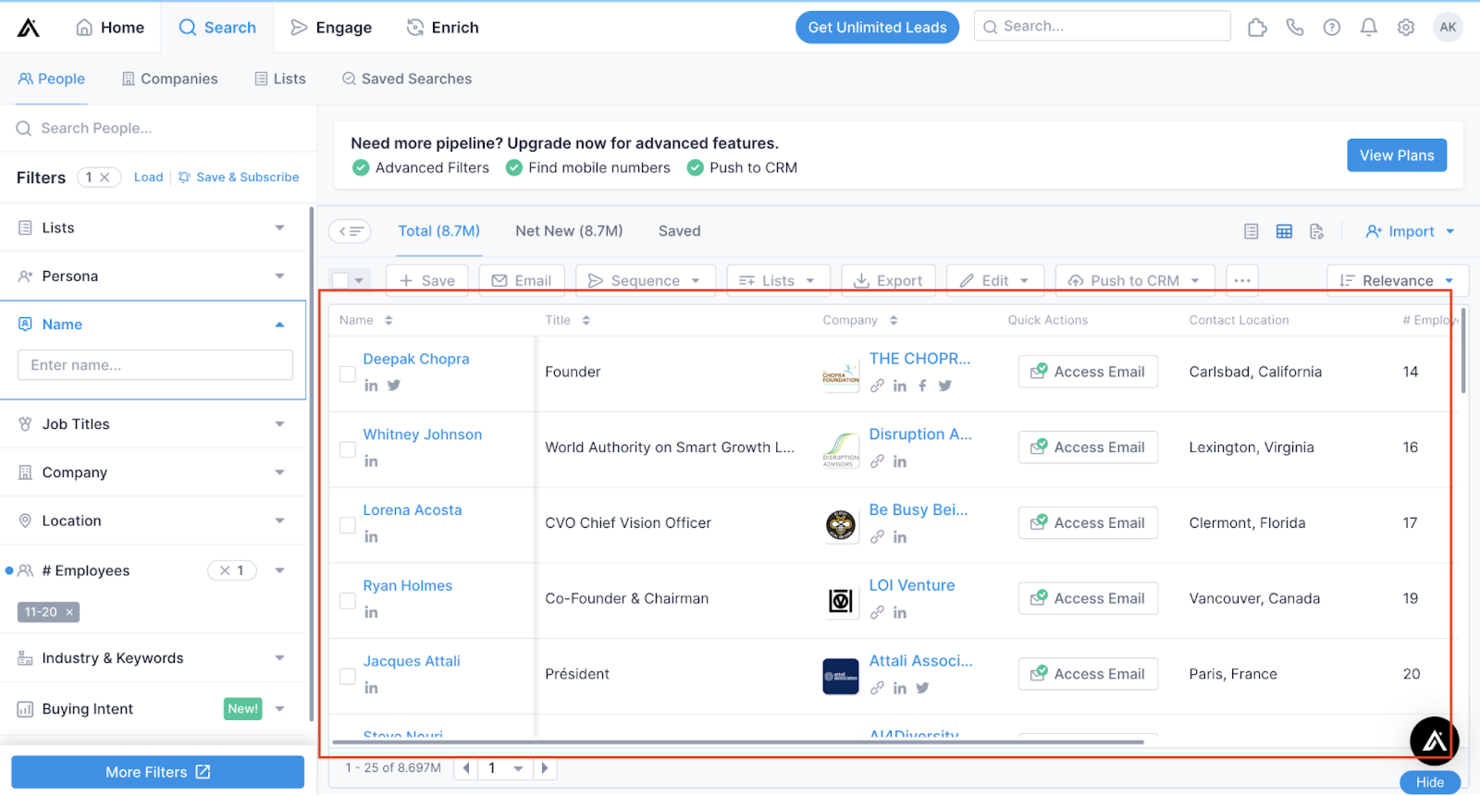Click Twitter icon under Deepak Chopra
Screen dimensions: 1480x796
coord(393,384)
